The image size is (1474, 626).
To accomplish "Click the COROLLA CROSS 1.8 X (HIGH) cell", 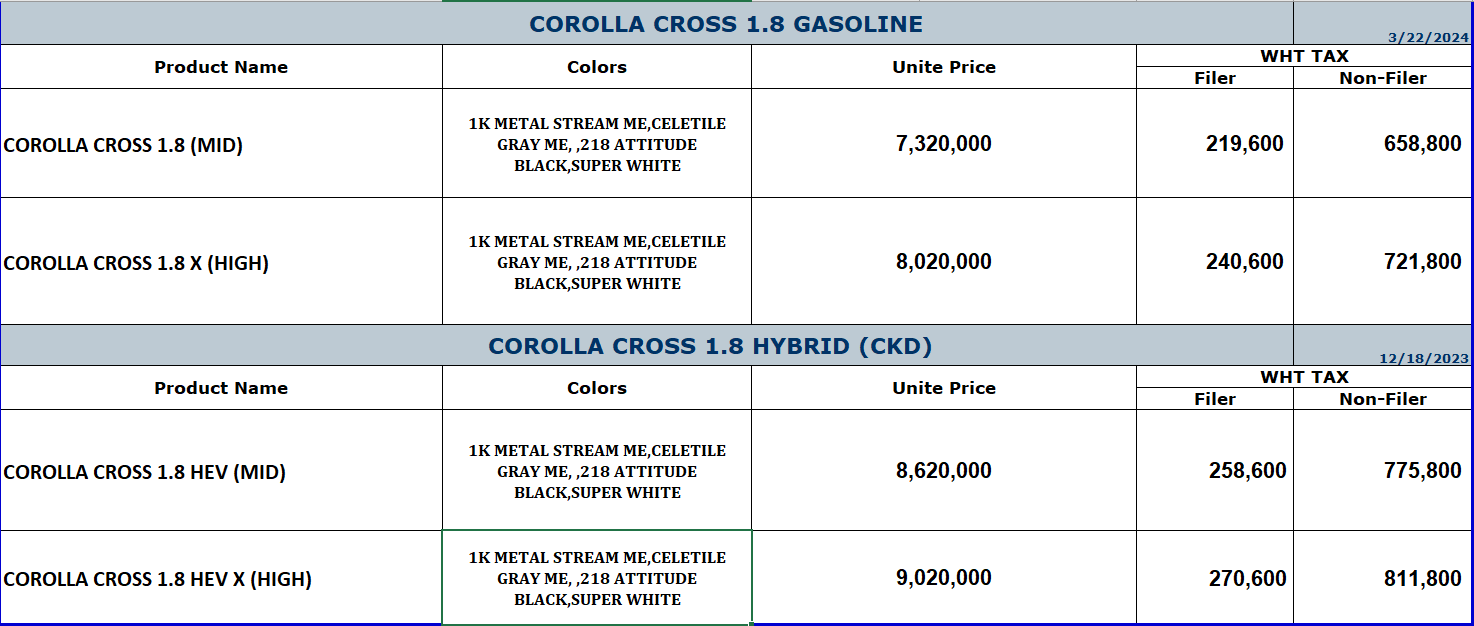I will [136, 263].
